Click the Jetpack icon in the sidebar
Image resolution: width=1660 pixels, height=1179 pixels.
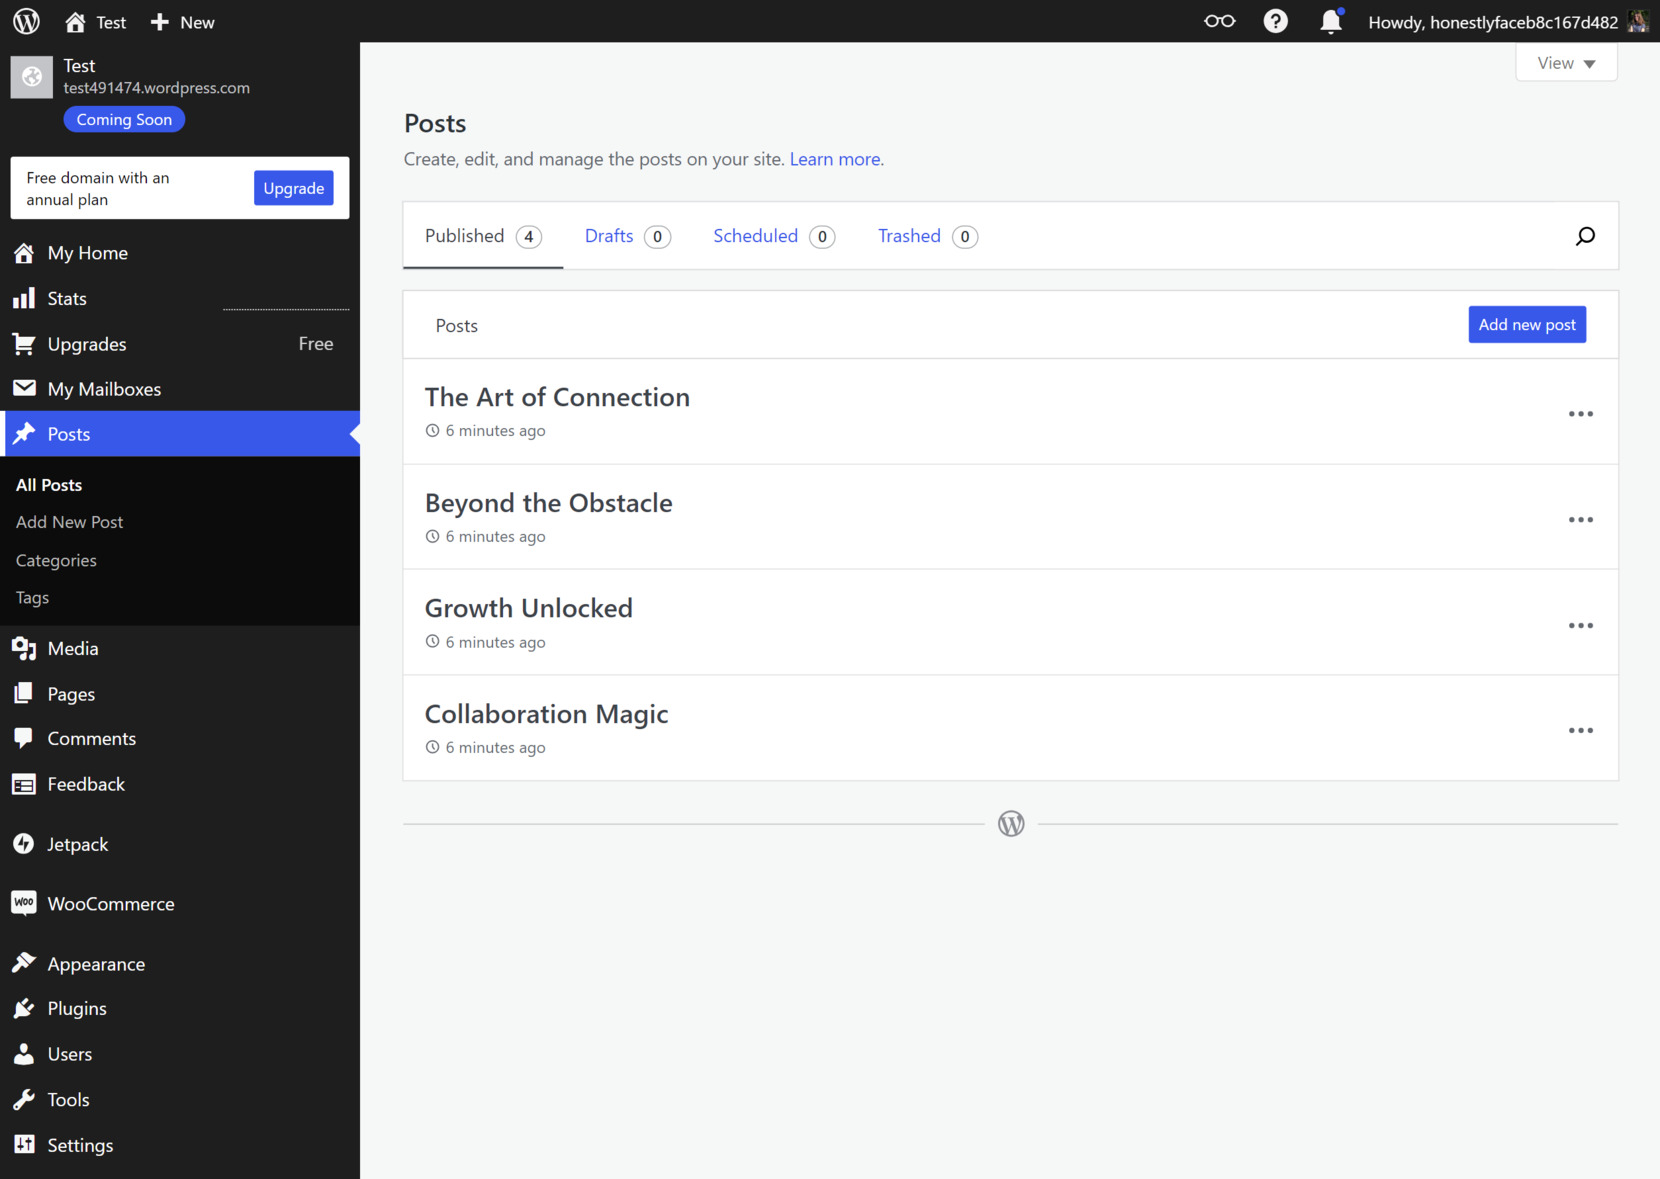click(24, 844)
